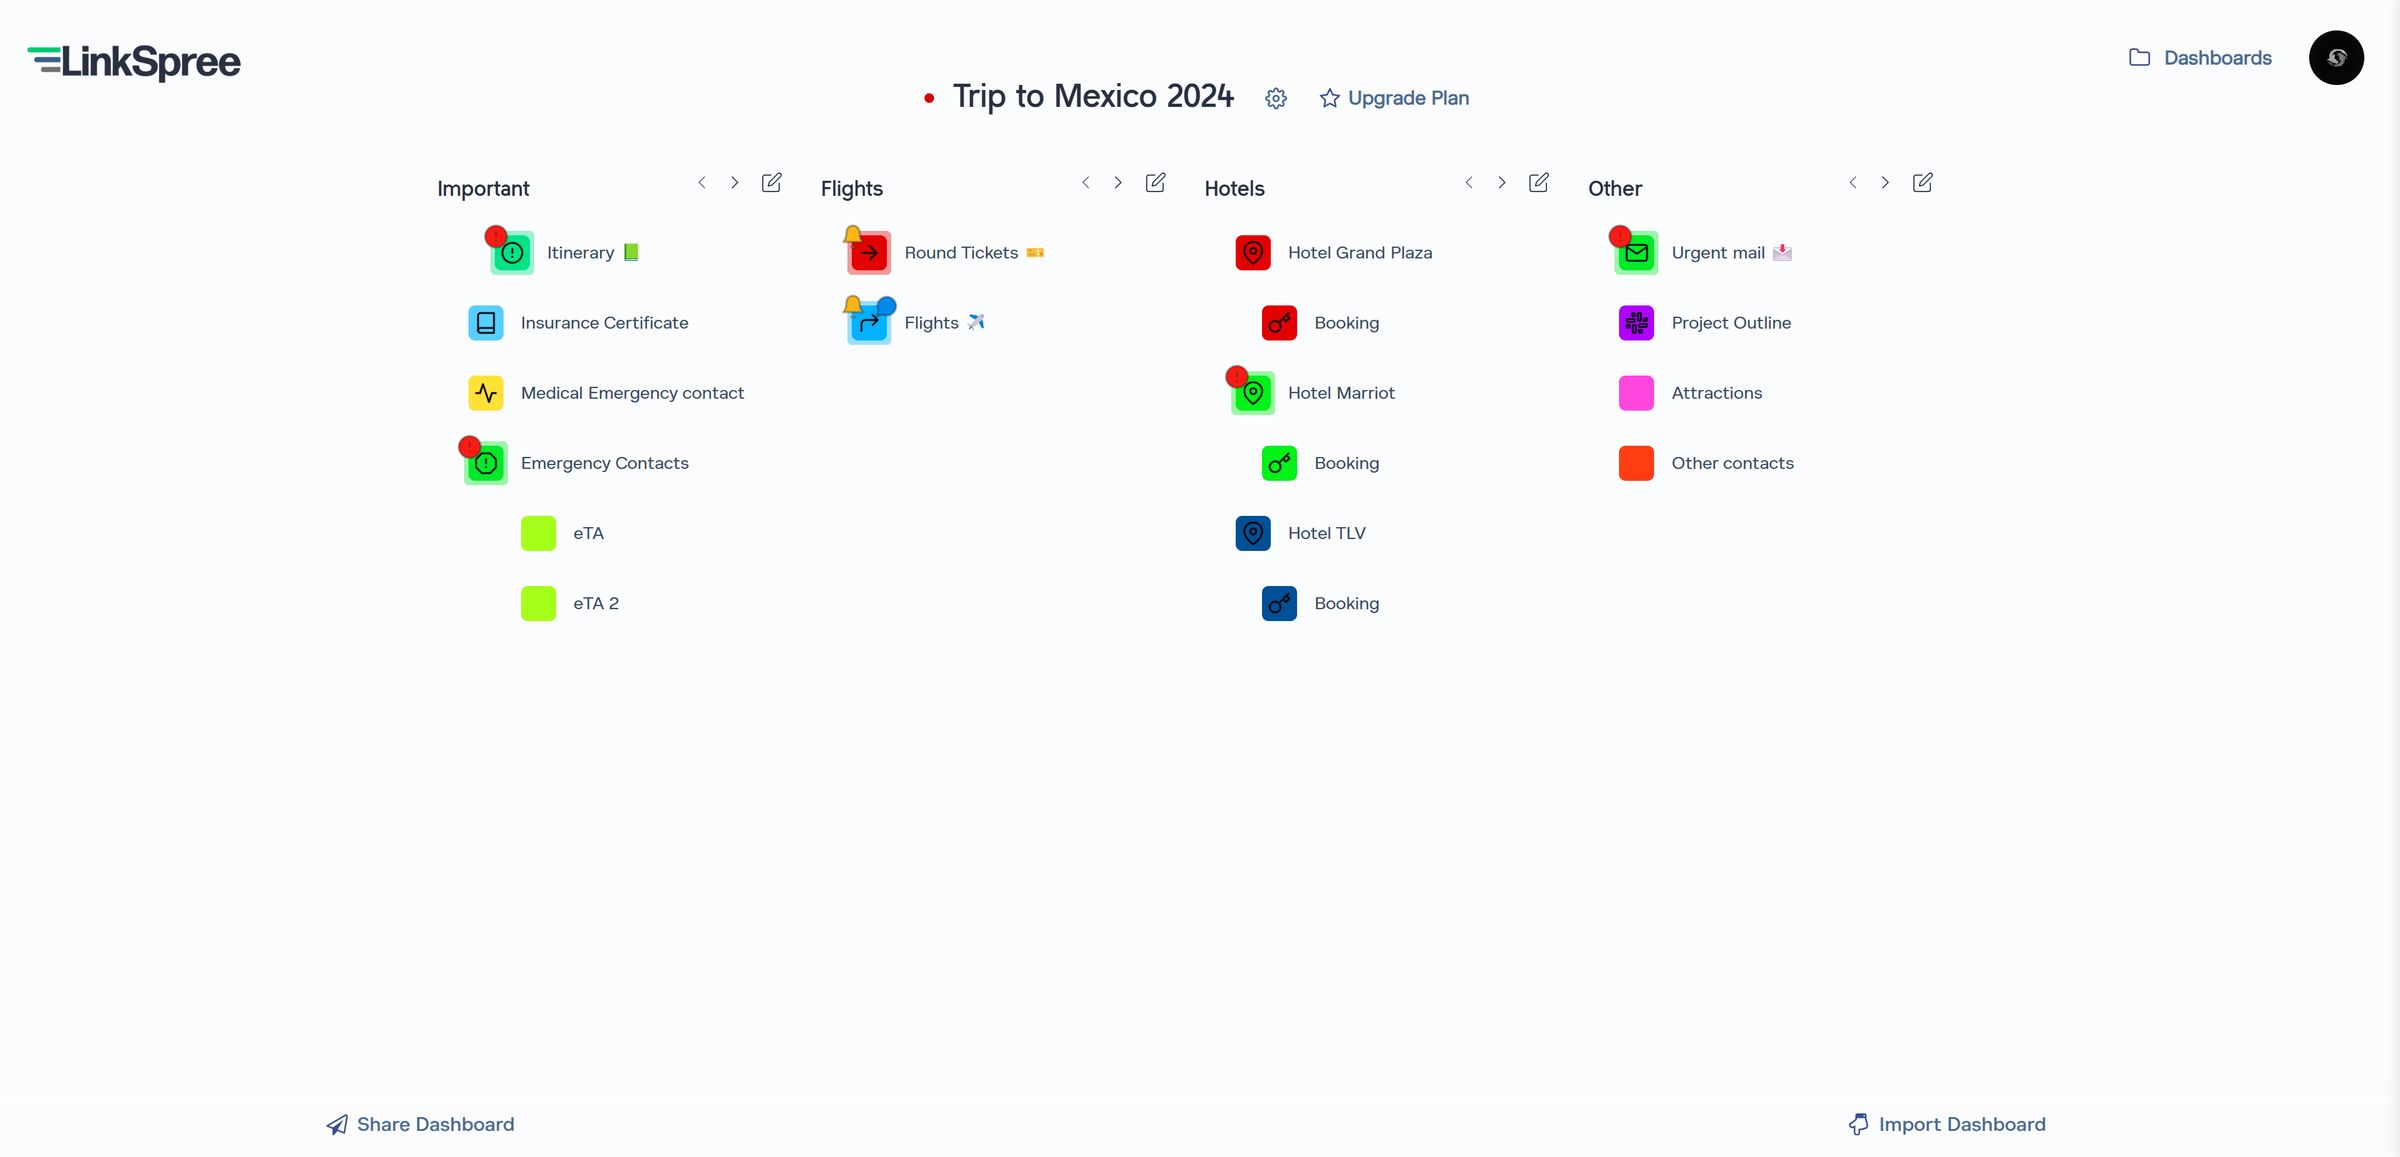Click the Itinerary alert icon
The image size is (2400, 1157).
[511, 251]
